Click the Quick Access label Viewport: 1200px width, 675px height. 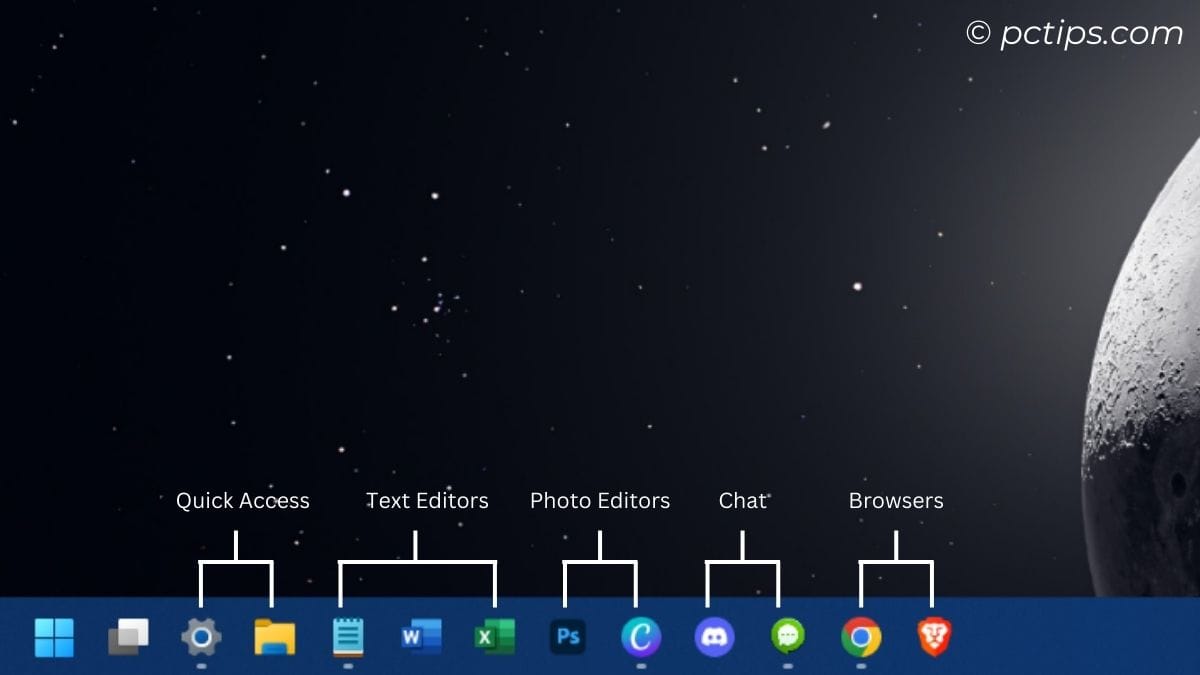243,500
